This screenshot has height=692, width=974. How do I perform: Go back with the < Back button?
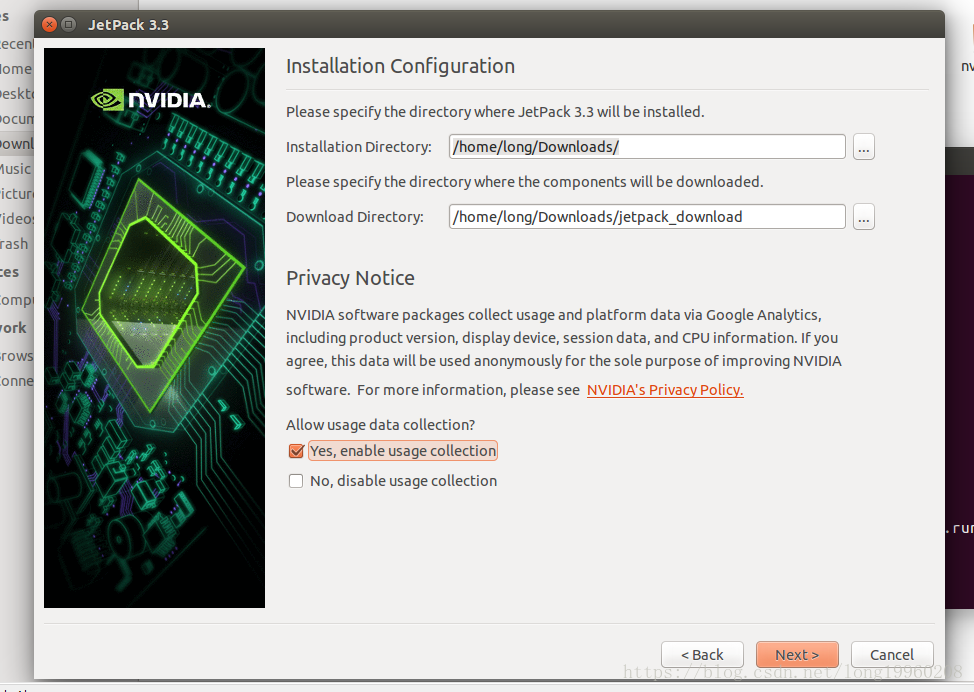click(702, 655)
